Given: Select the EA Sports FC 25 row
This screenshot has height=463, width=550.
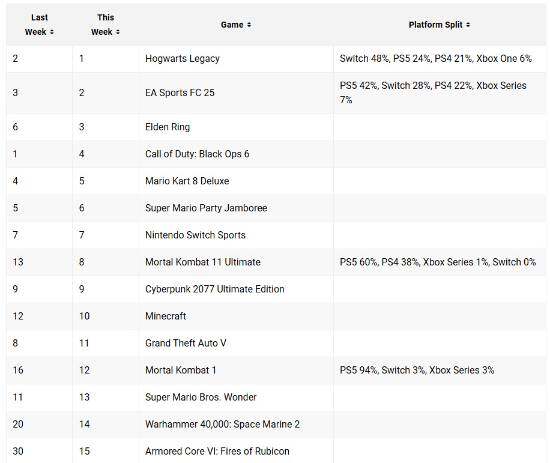Looking at the screenshot, I should tap(276, 93).
